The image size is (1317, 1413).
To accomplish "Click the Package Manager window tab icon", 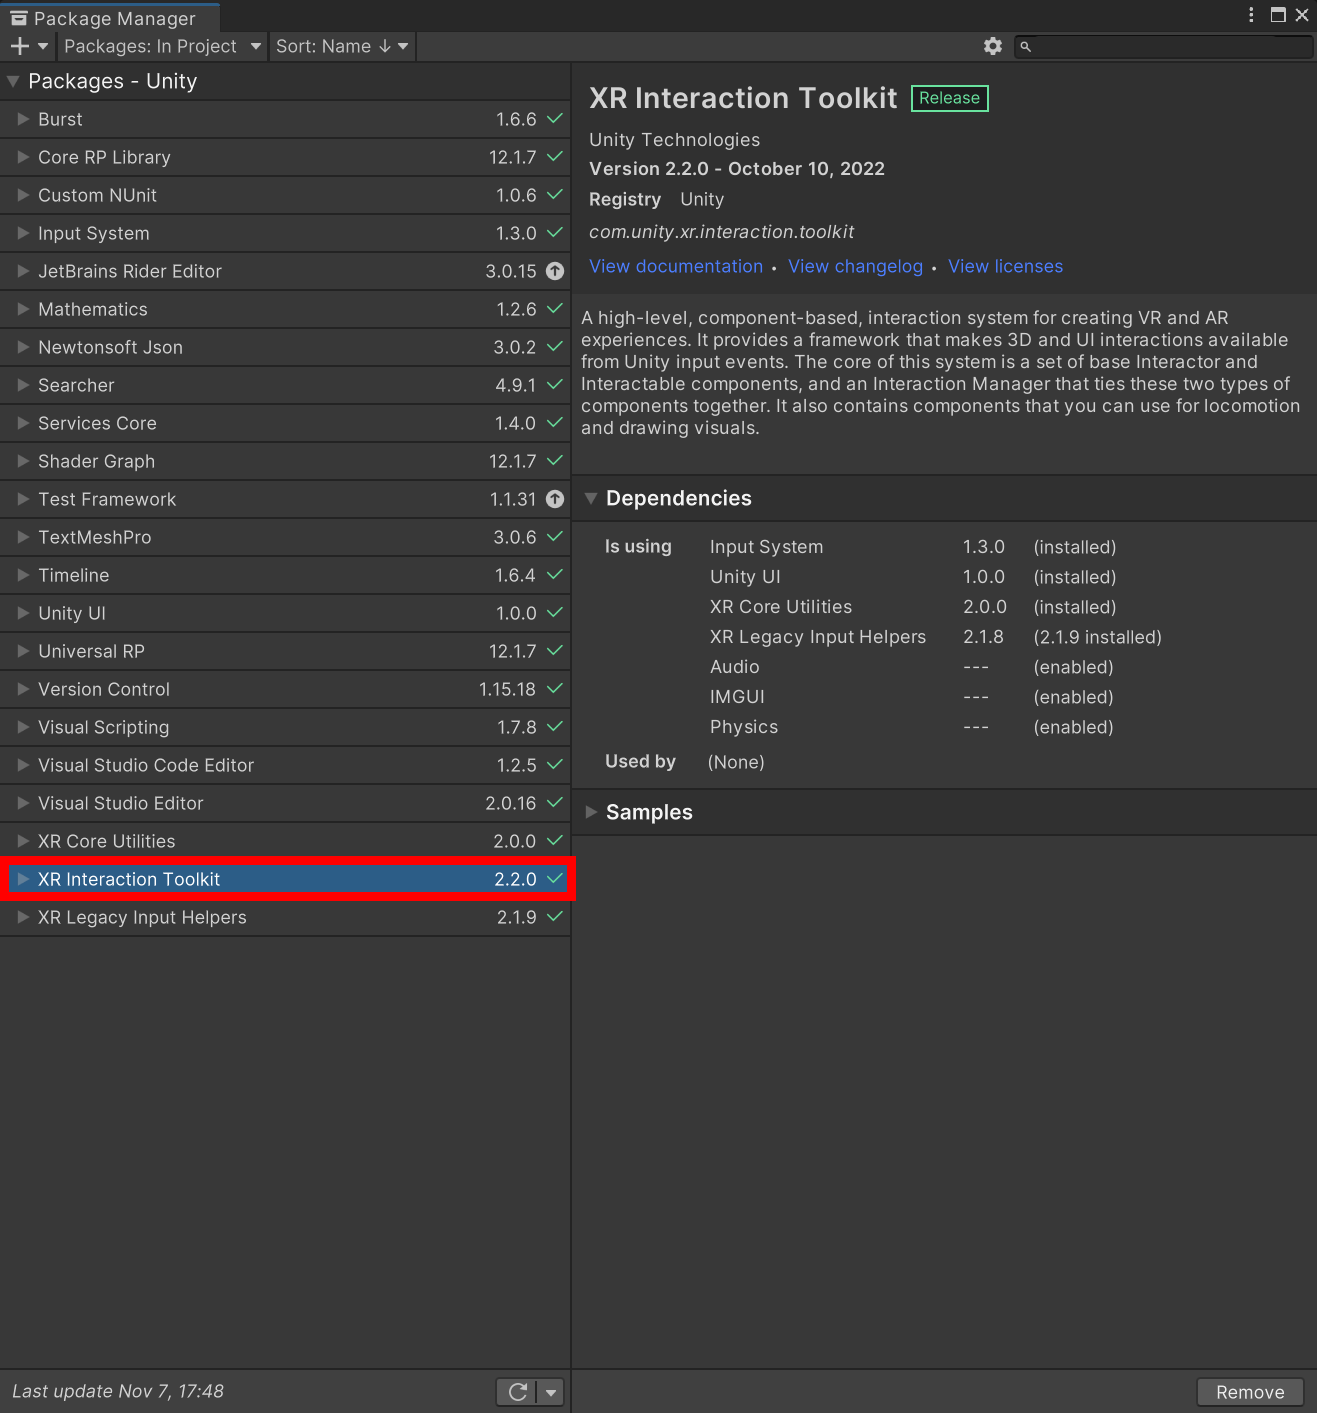I will 19,18.
